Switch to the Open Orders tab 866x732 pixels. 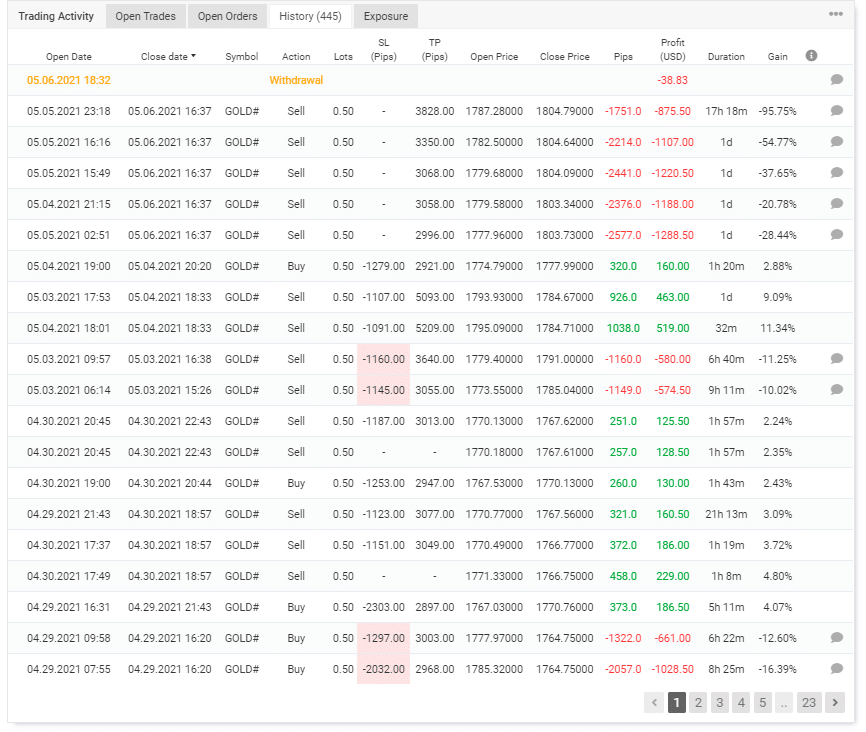pyautogui.click(x=228, y=16)
